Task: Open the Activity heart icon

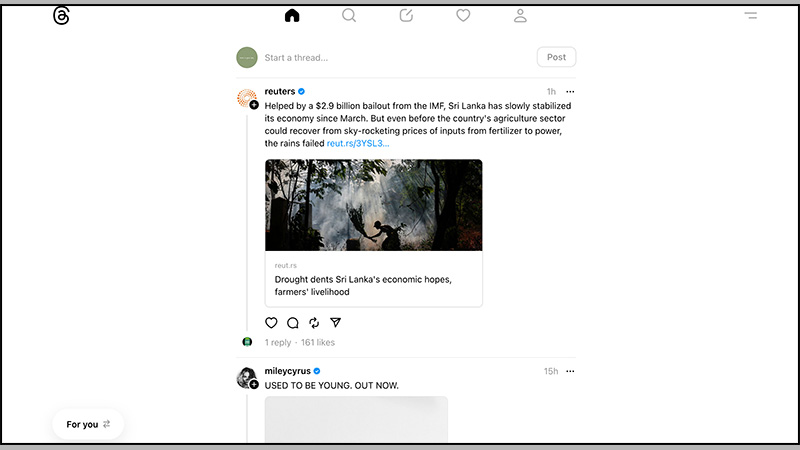Action: (463, 16)
